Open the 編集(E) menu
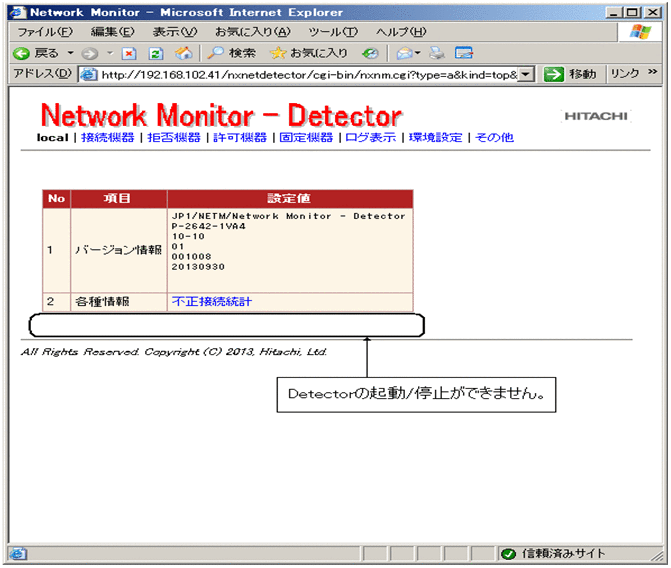This screenshot has height=568, width=671. (x=113, y=32)
